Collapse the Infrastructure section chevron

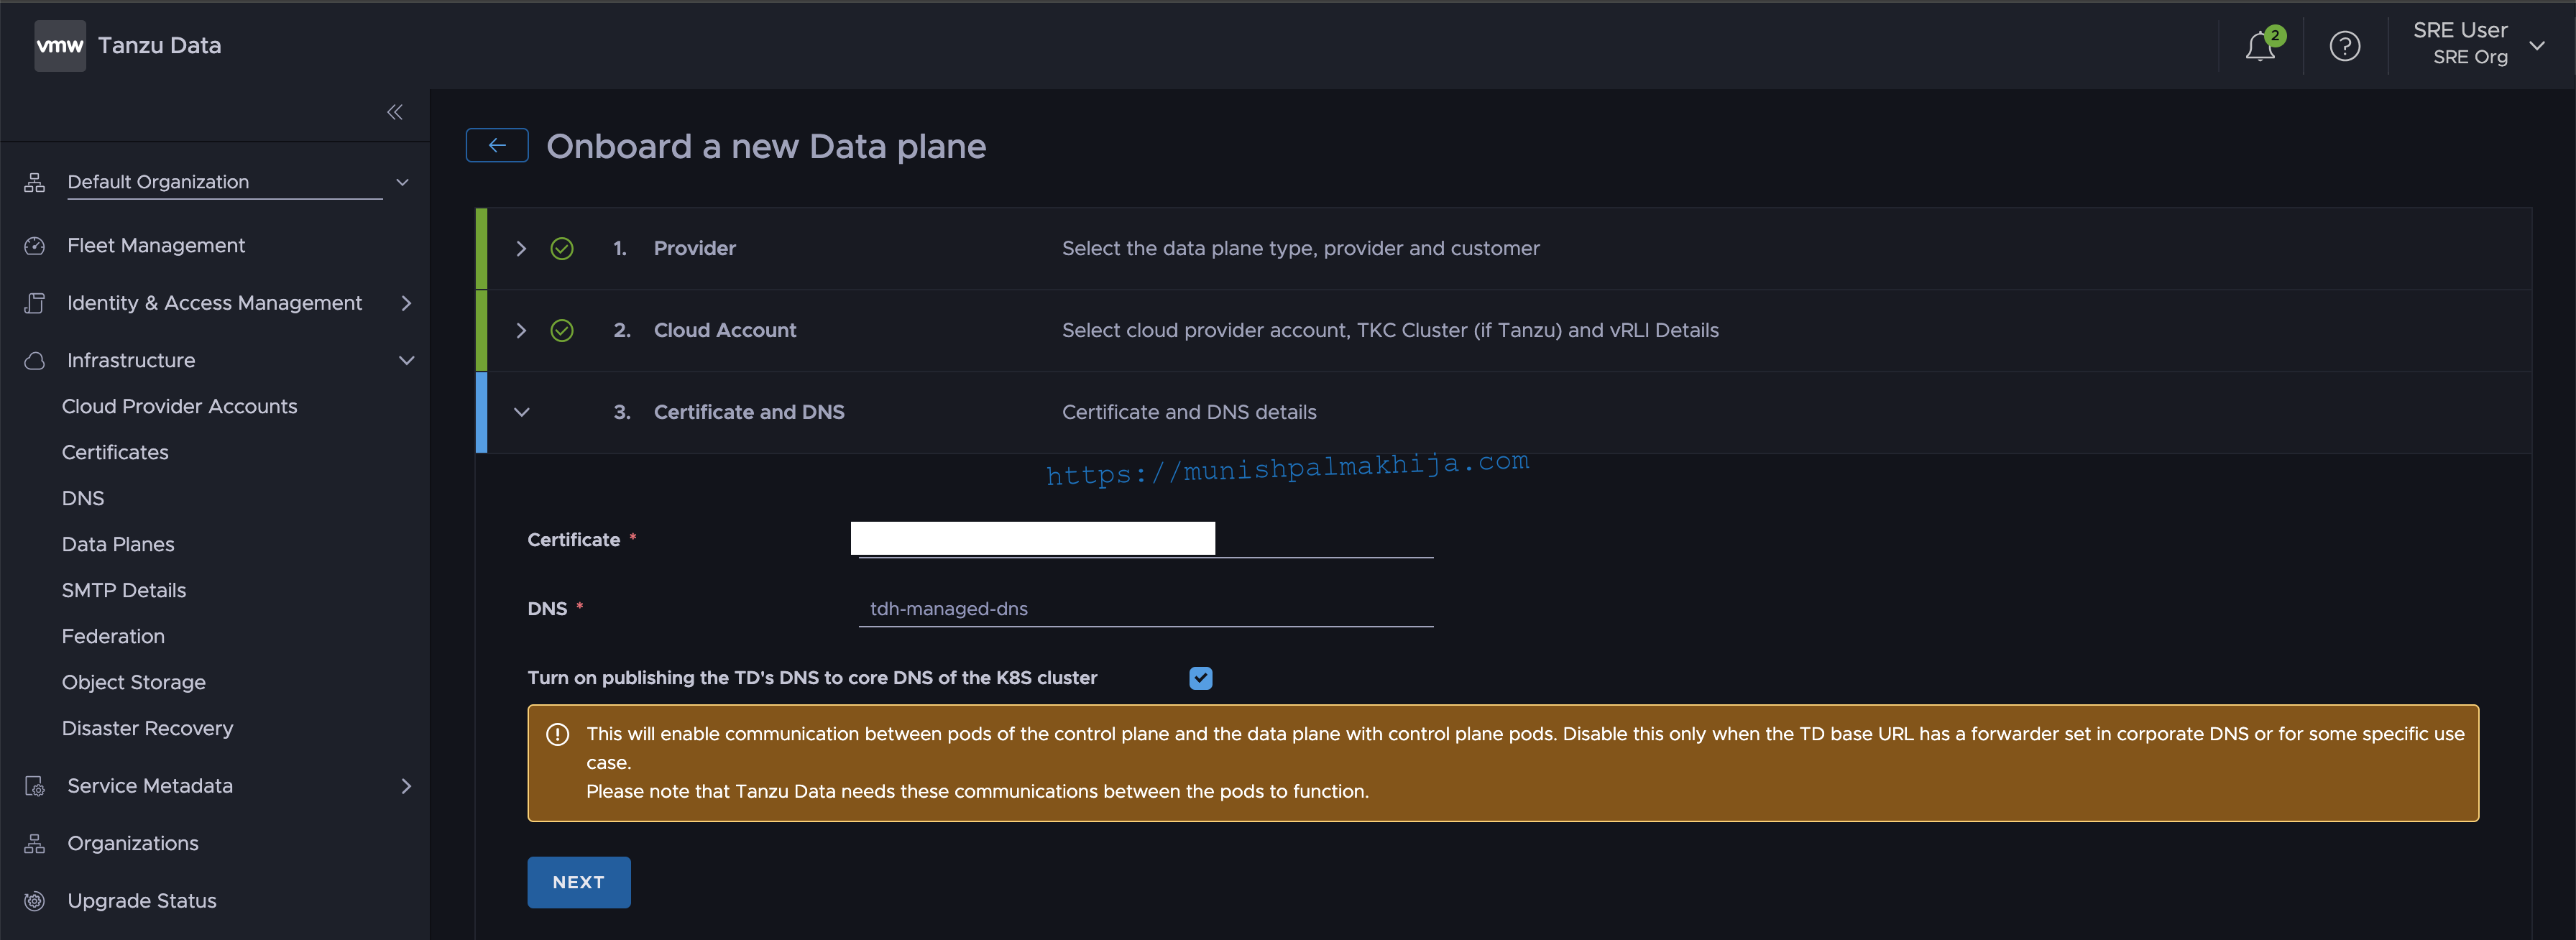tap(406, 361)
